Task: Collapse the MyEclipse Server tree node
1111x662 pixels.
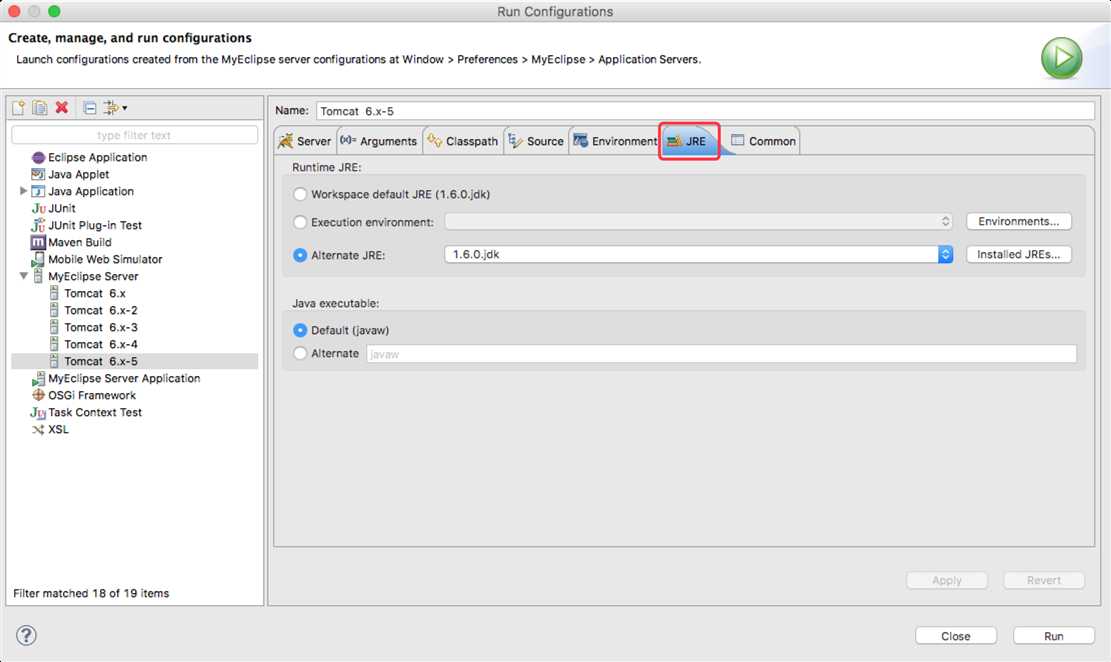Action: pyautogui.click(x=23, y=276)
